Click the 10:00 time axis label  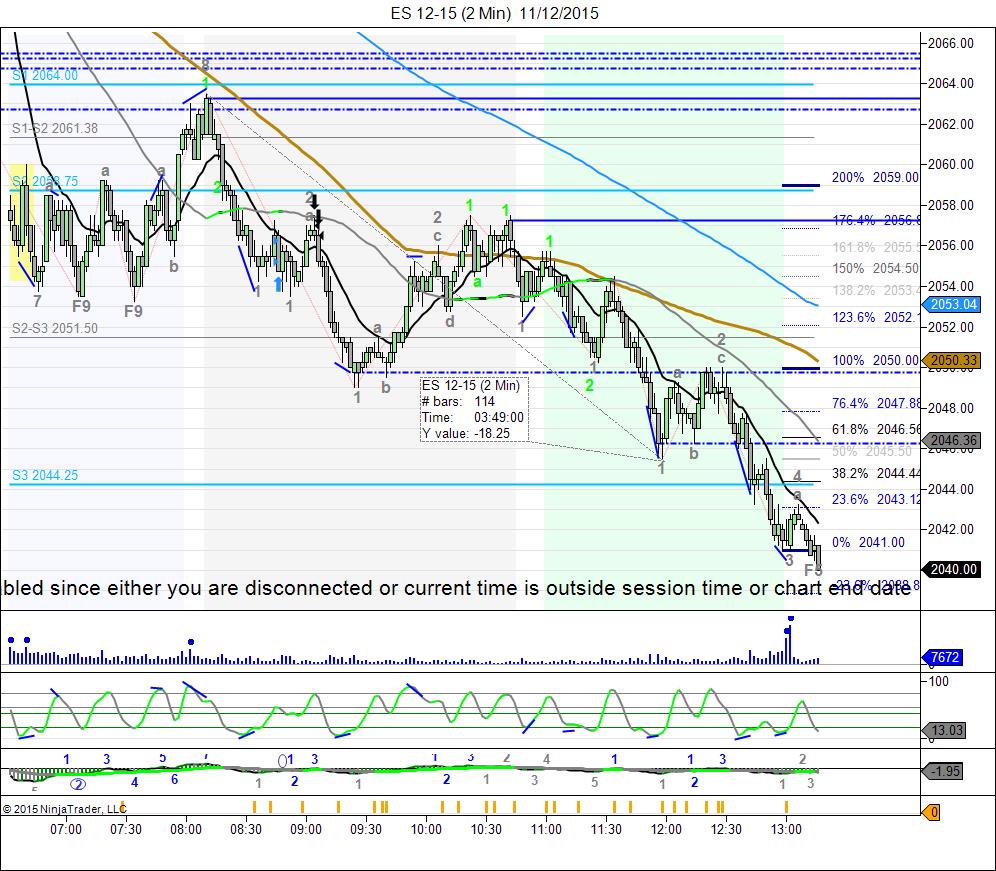click(x=426, y=829)
